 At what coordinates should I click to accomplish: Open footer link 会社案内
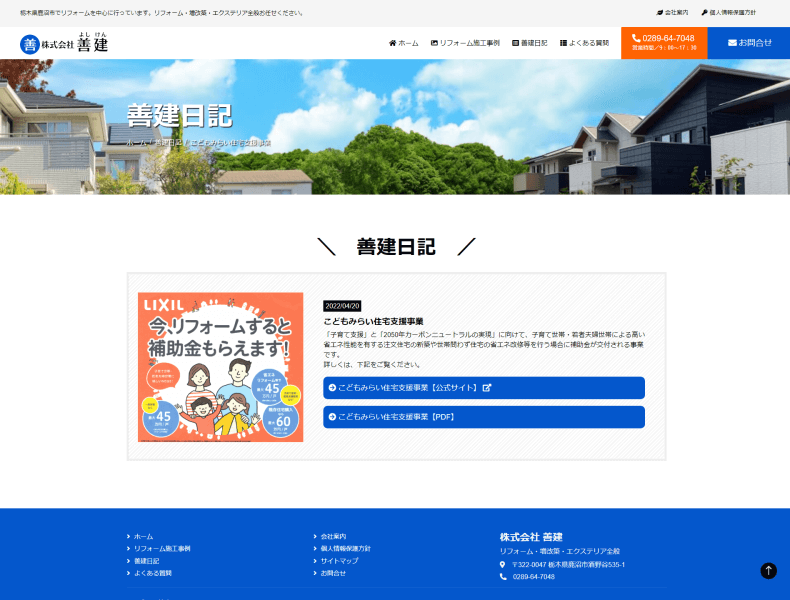tap(333, 537)
